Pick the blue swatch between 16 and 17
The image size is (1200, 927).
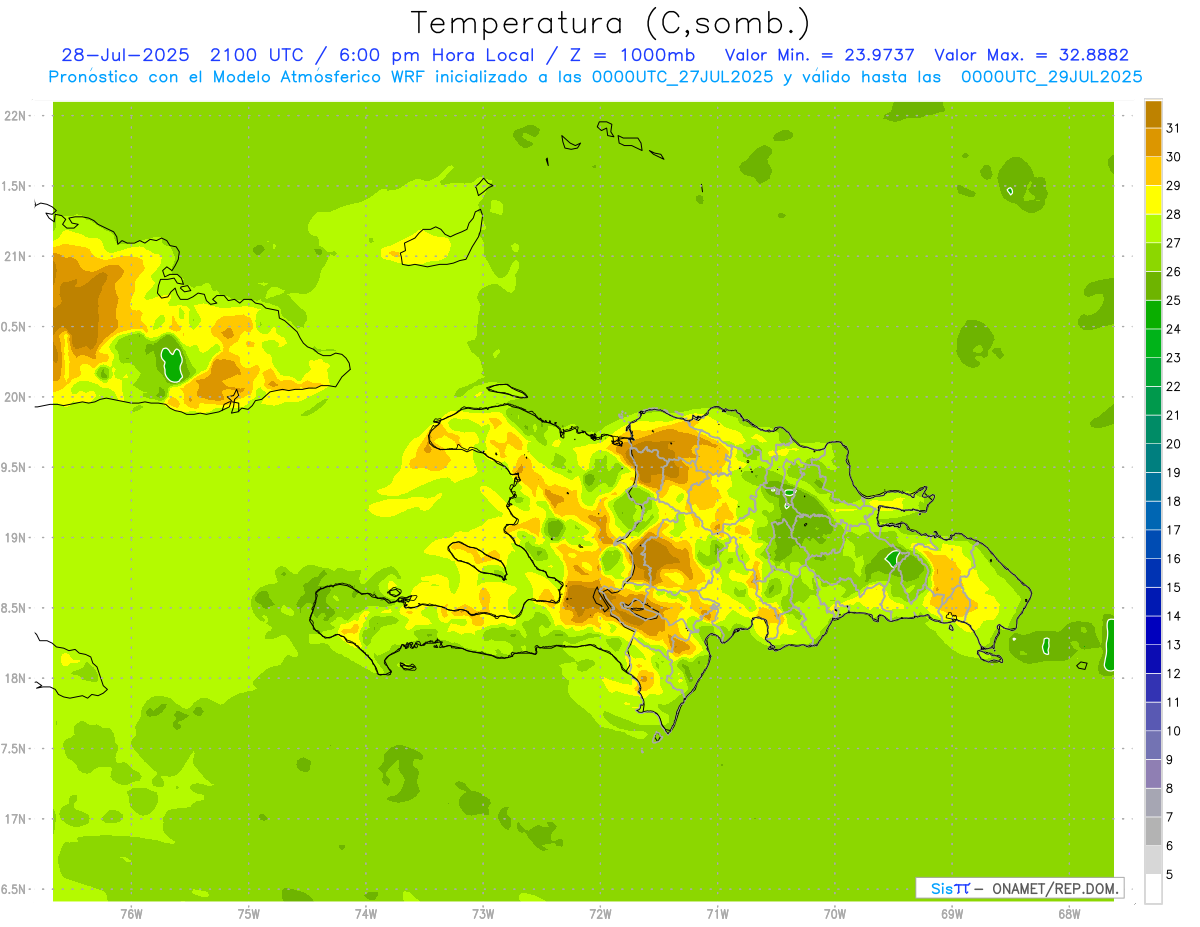click(1153, 544)
